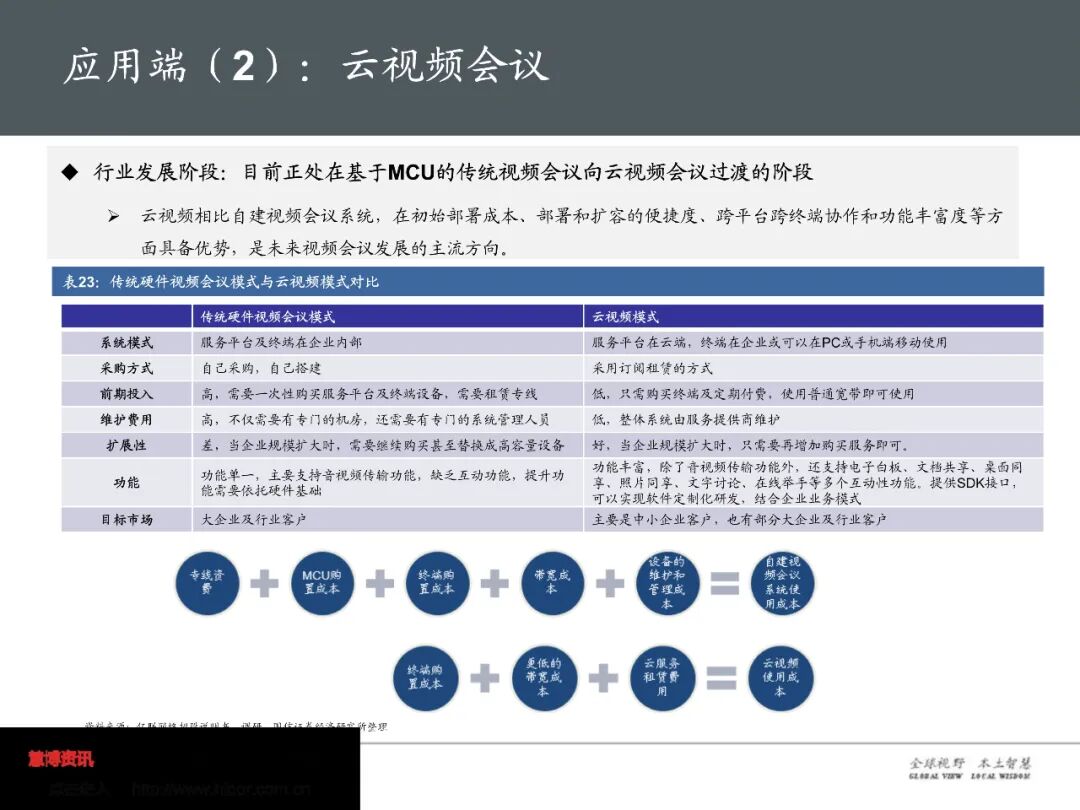Click the 云服务租赁费用 circle
The height and width of the screenshot is (810, 1080).
click(x=662, y=678)
